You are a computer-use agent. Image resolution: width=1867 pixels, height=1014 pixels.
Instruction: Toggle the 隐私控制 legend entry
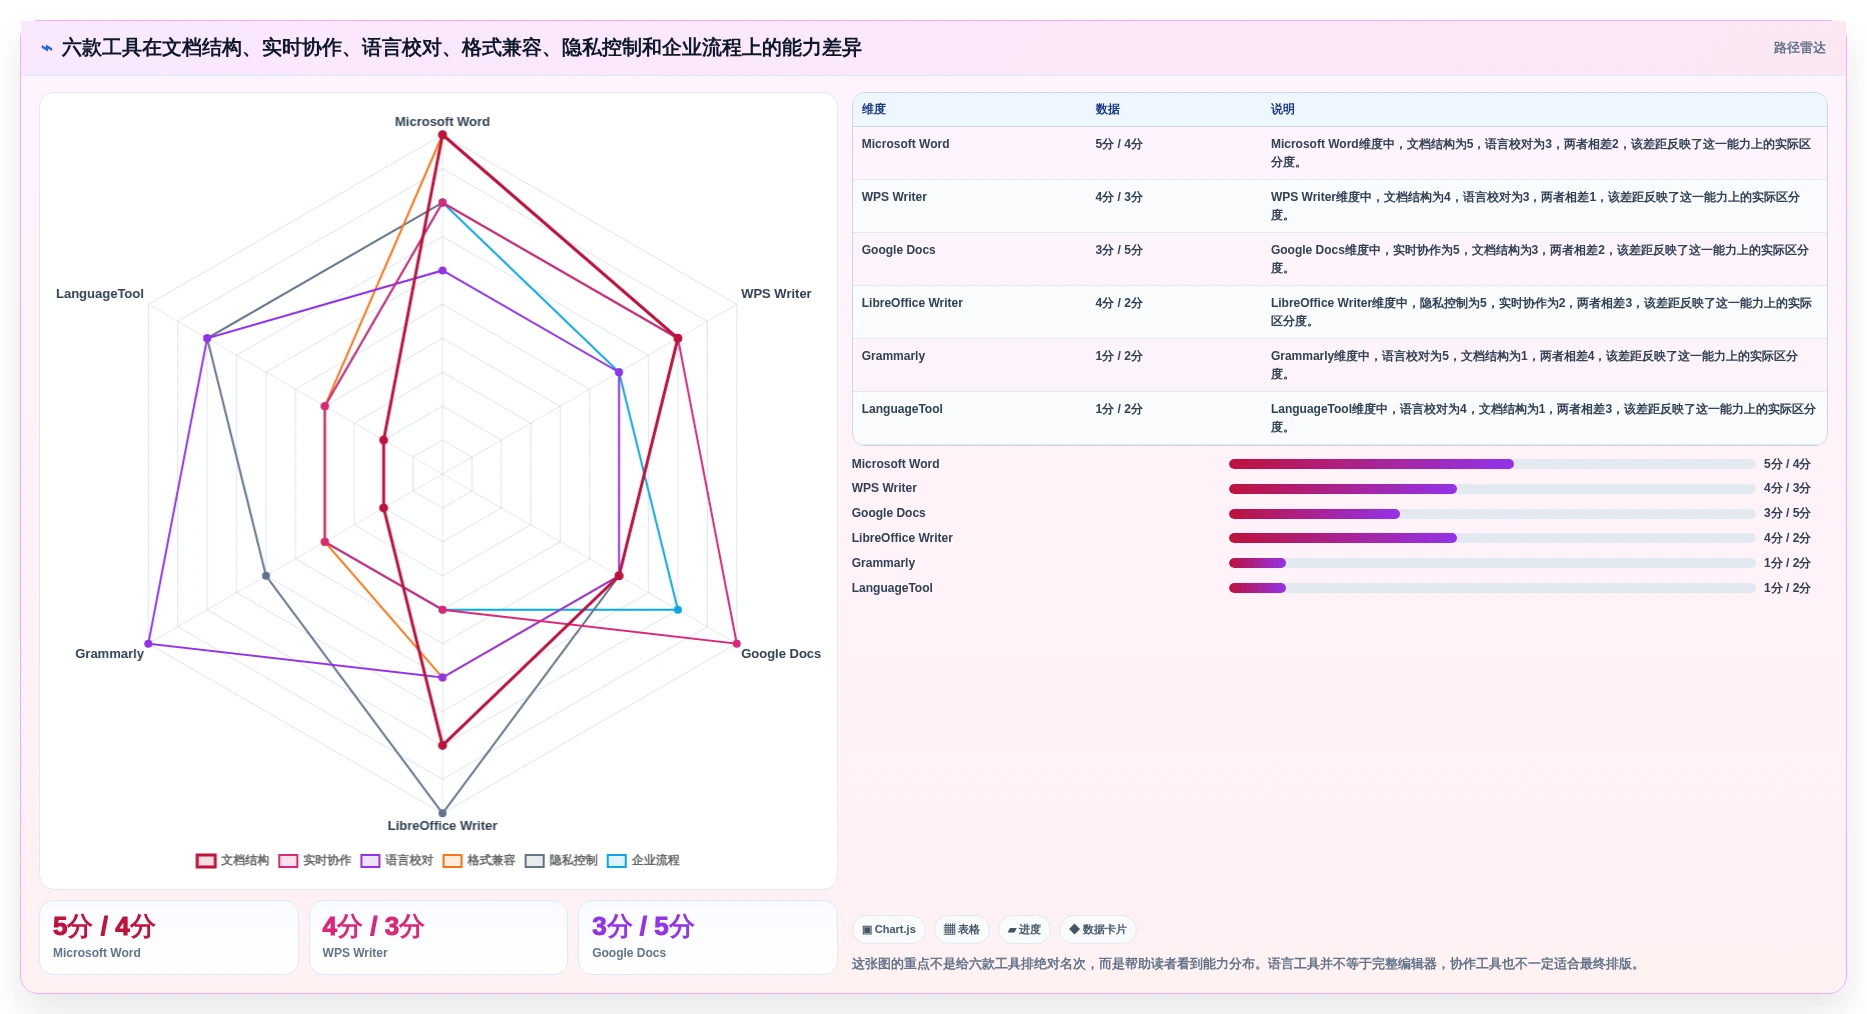click(560, 861)
